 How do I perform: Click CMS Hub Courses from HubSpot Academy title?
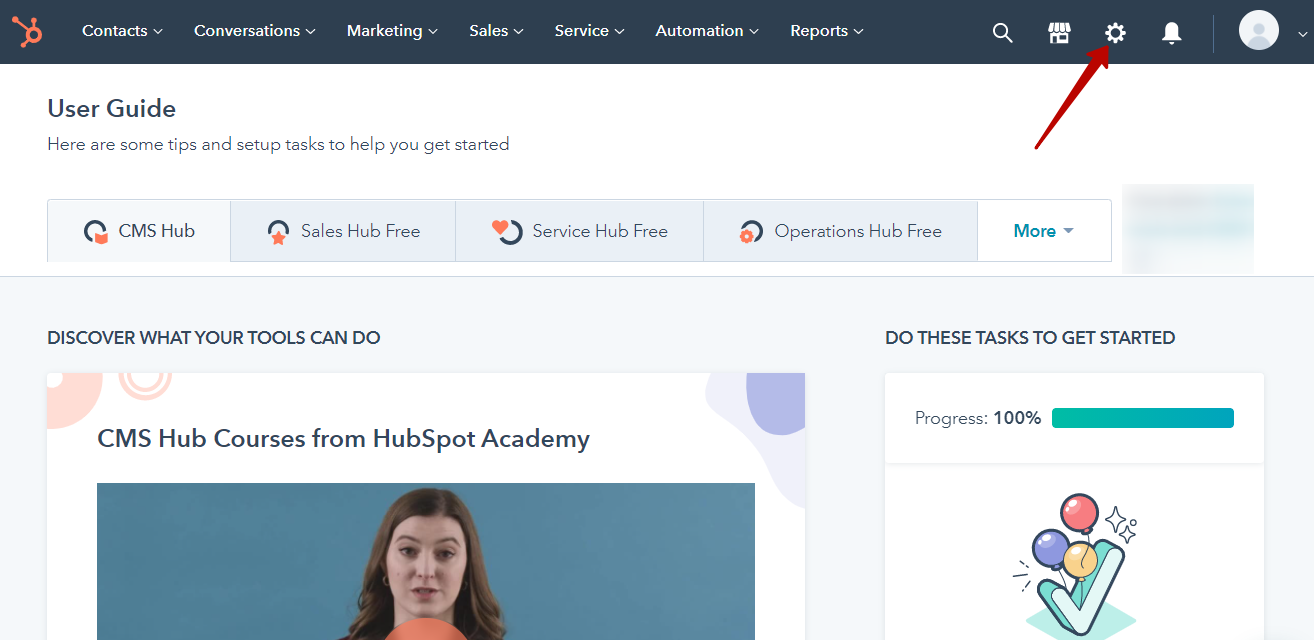(343, 438)
